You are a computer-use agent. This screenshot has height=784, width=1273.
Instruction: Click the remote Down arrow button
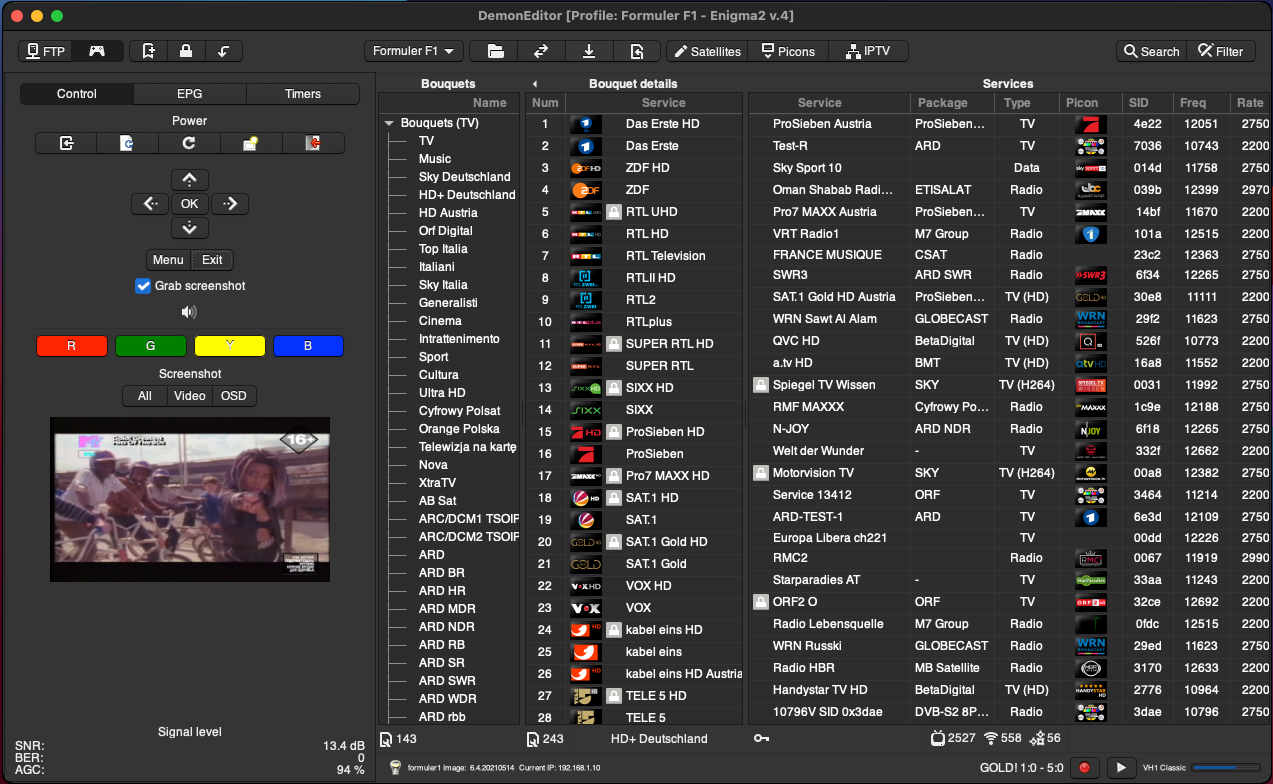(x=190, y=228)
